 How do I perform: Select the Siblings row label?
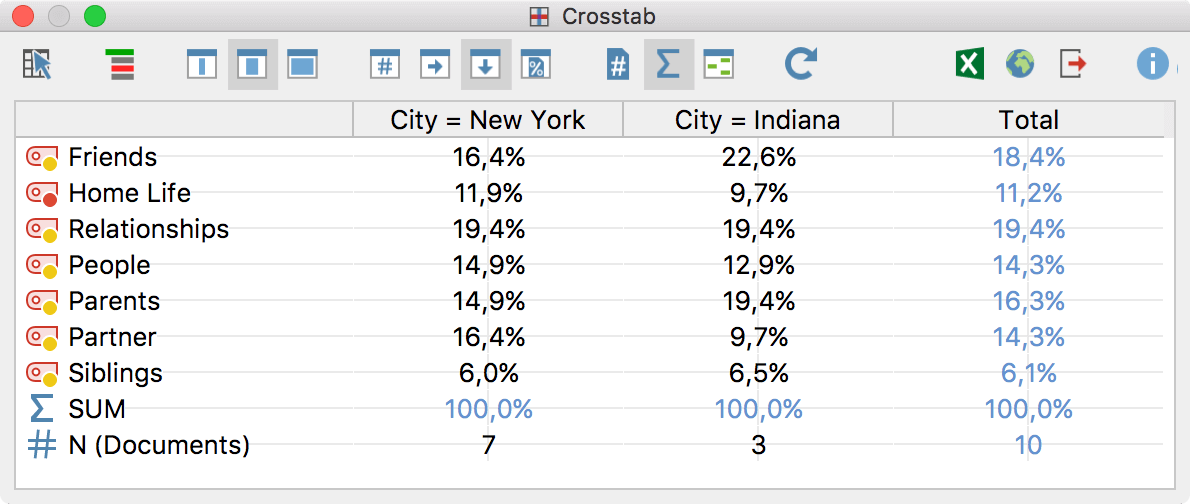point(115,373)
